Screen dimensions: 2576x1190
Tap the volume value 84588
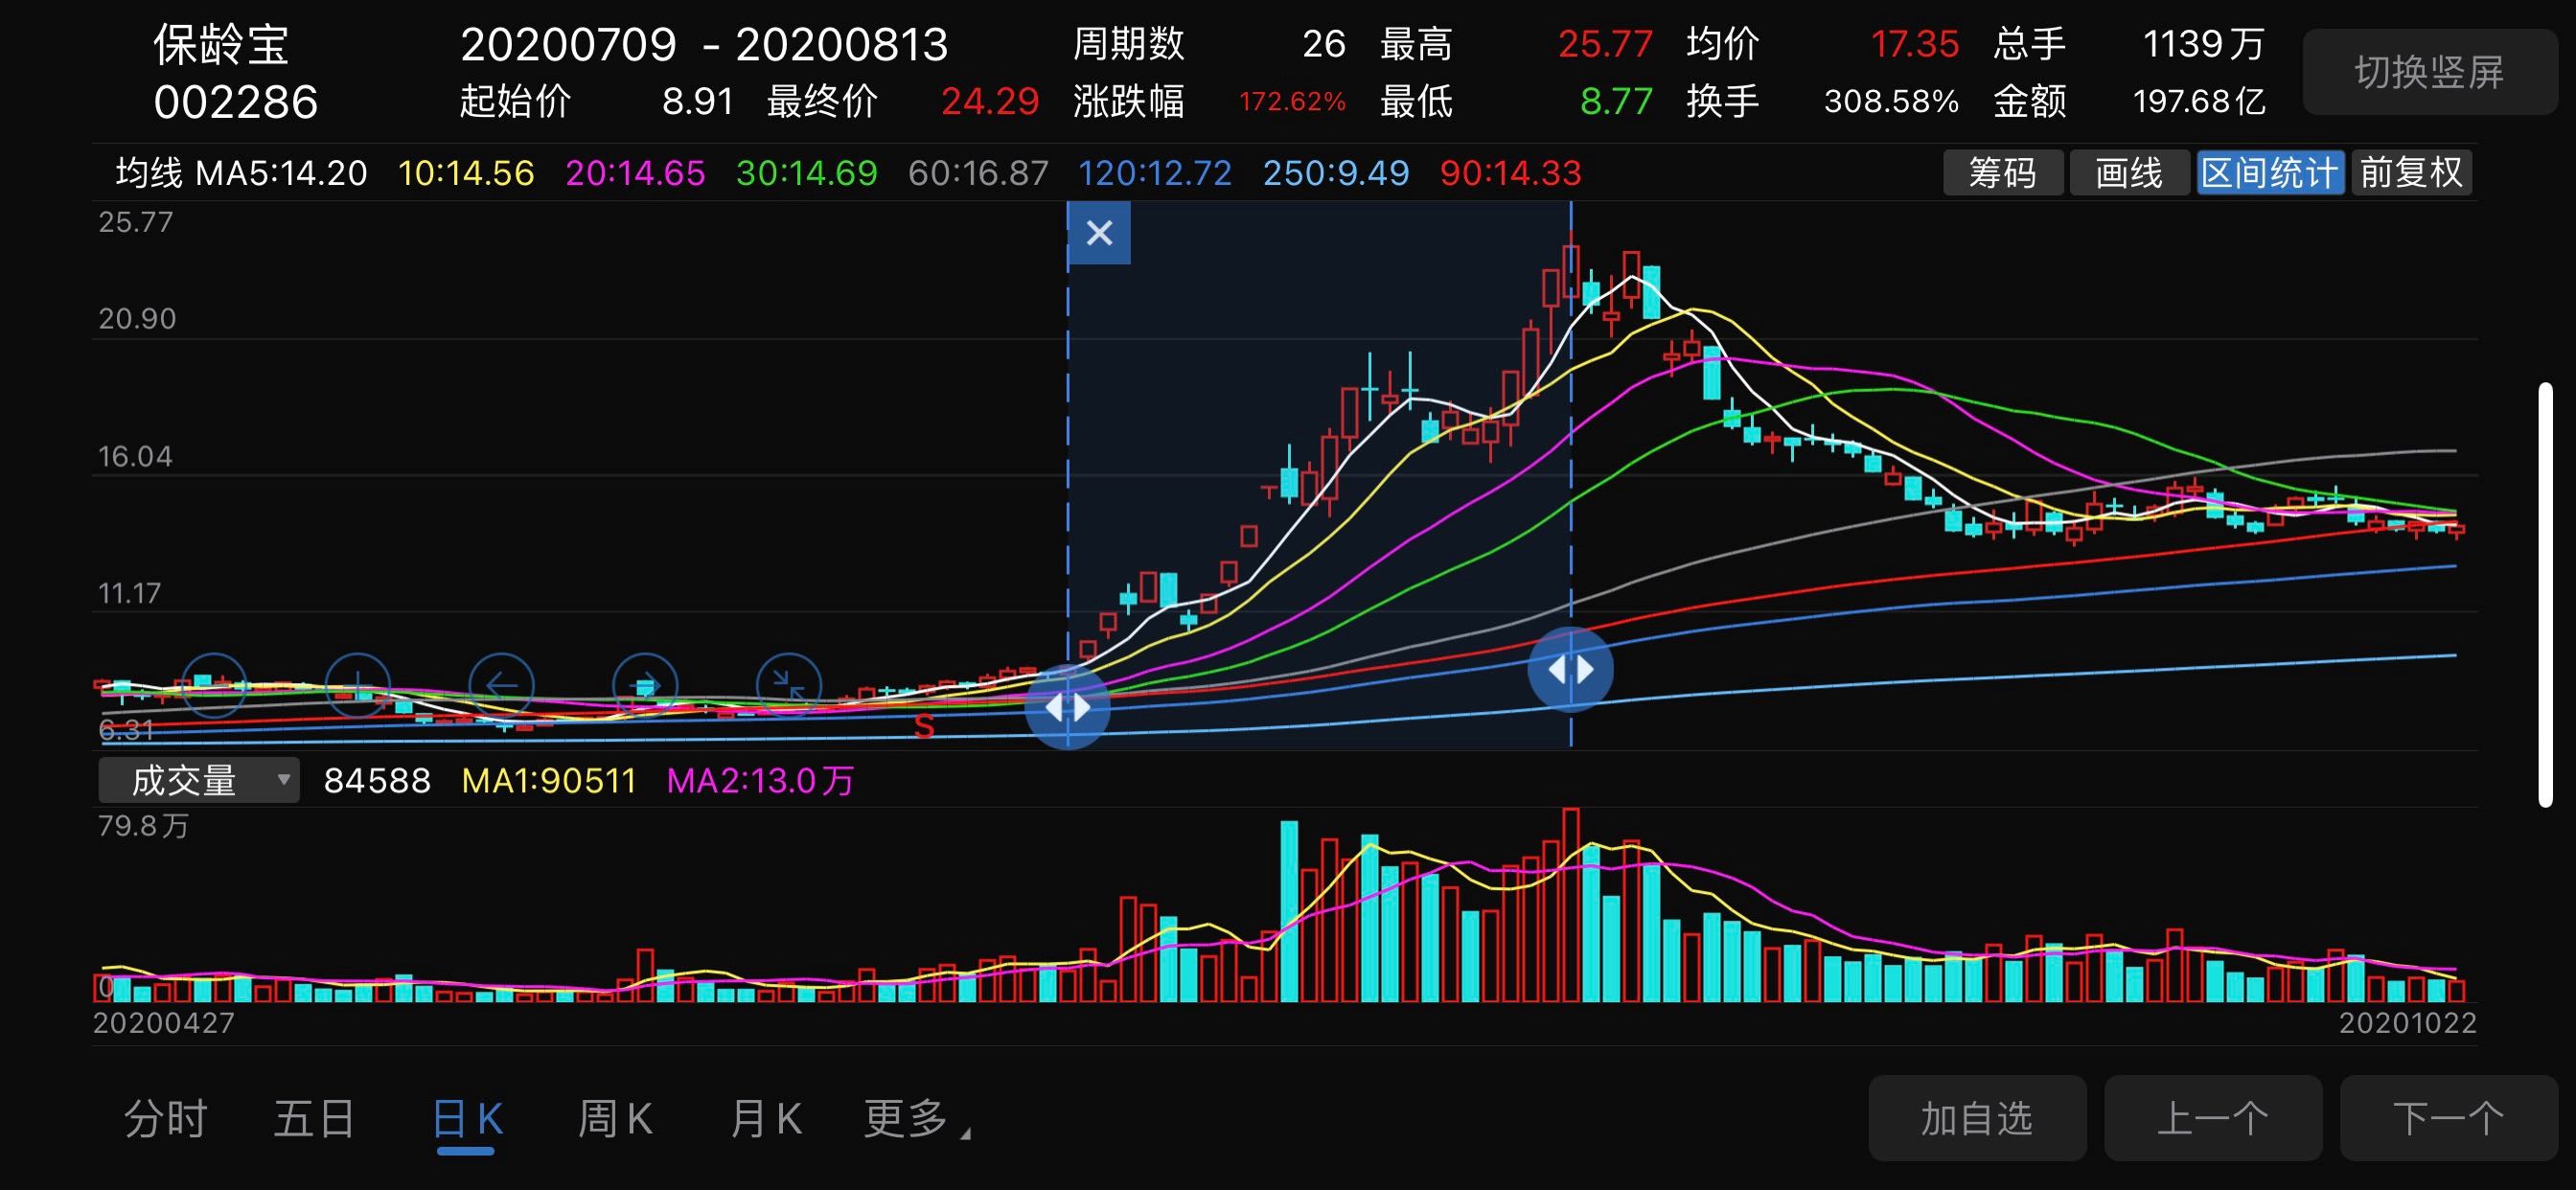point(377,780)
